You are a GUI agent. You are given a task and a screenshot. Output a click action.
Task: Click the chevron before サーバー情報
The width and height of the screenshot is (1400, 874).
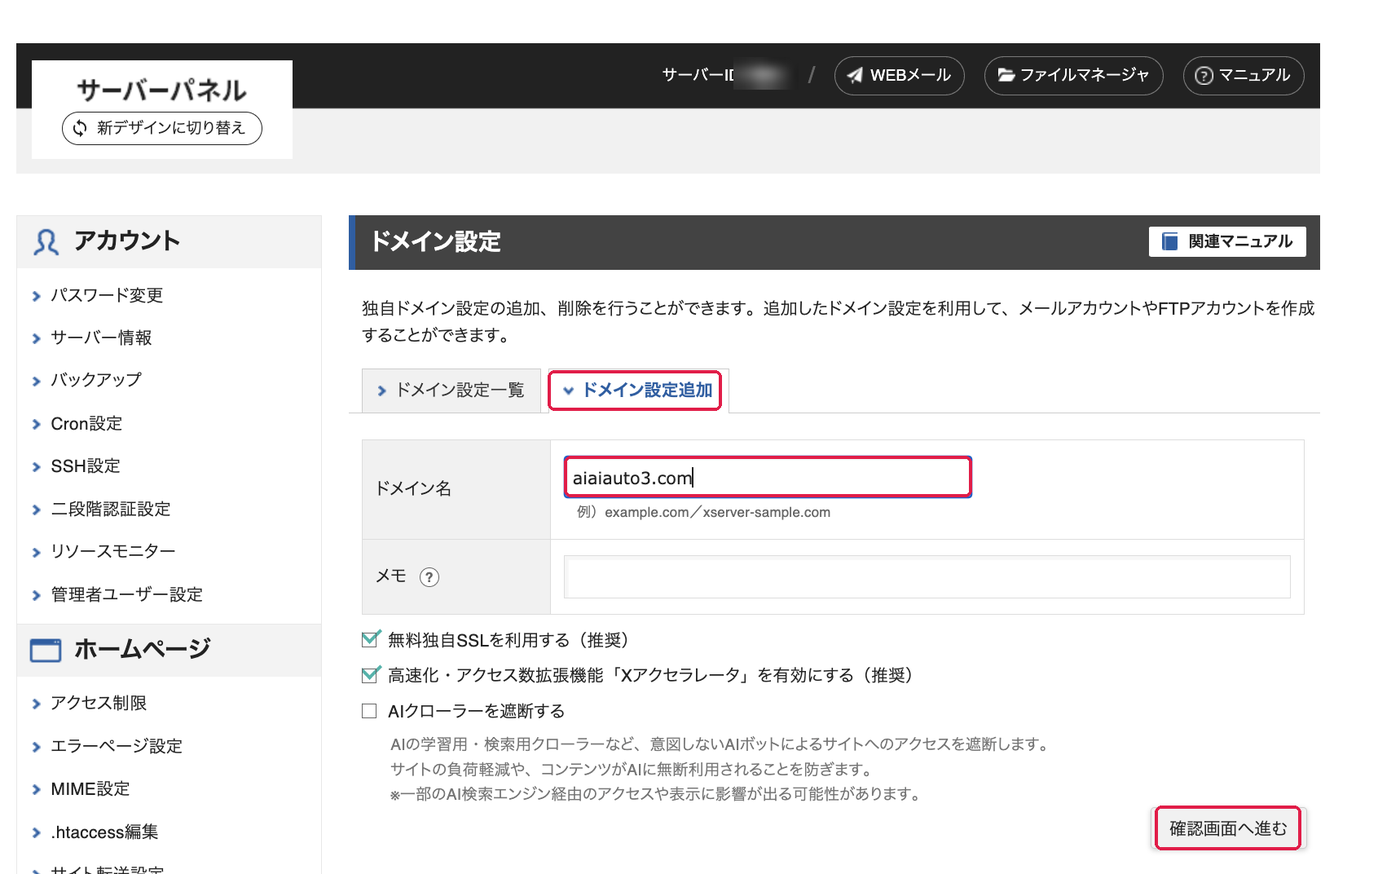pyautogui.click(x=37, y=339)
